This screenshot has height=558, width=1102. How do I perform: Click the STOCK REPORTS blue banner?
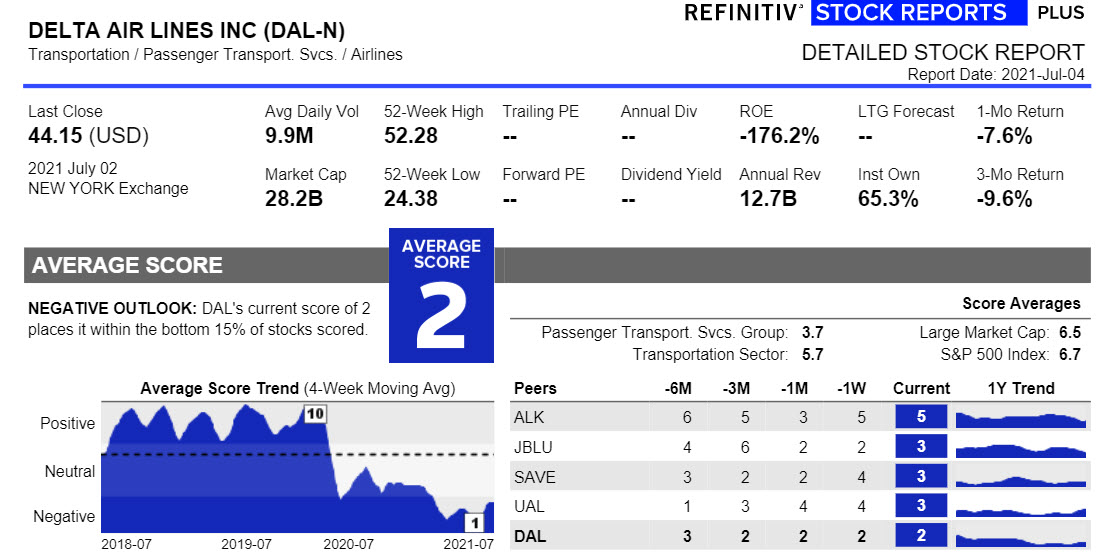[919, 13]
